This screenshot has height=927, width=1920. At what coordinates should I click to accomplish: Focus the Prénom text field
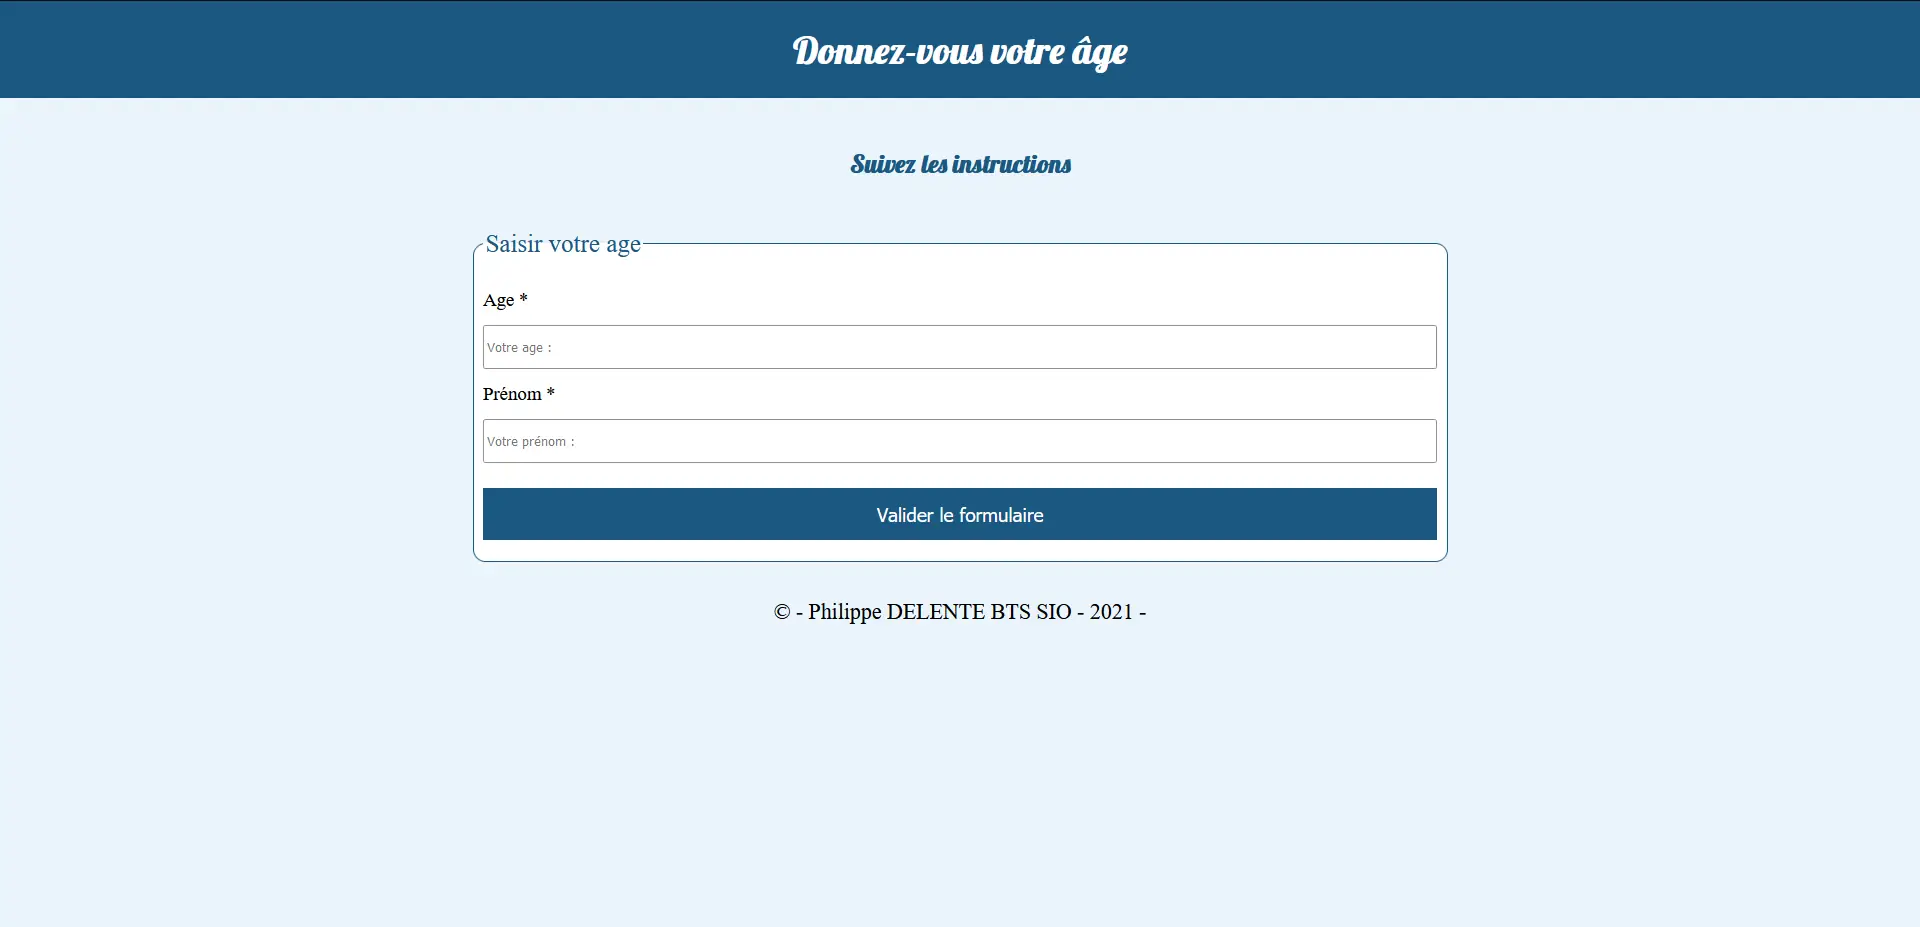coord(958,441)
